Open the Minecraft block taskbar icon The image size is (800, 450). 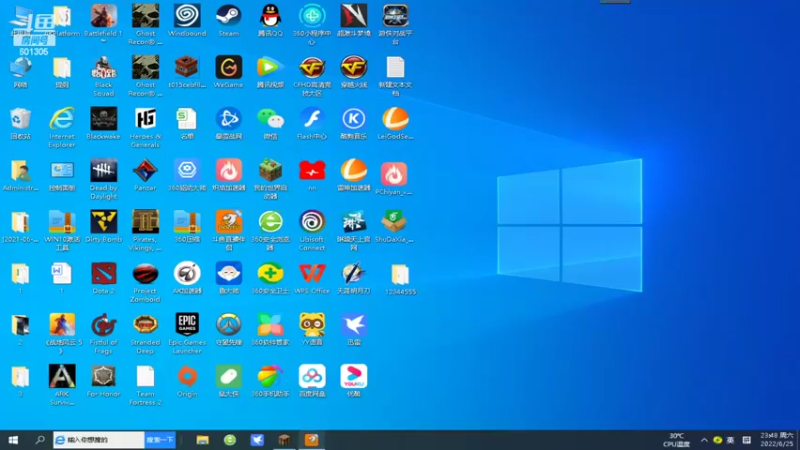284,440
